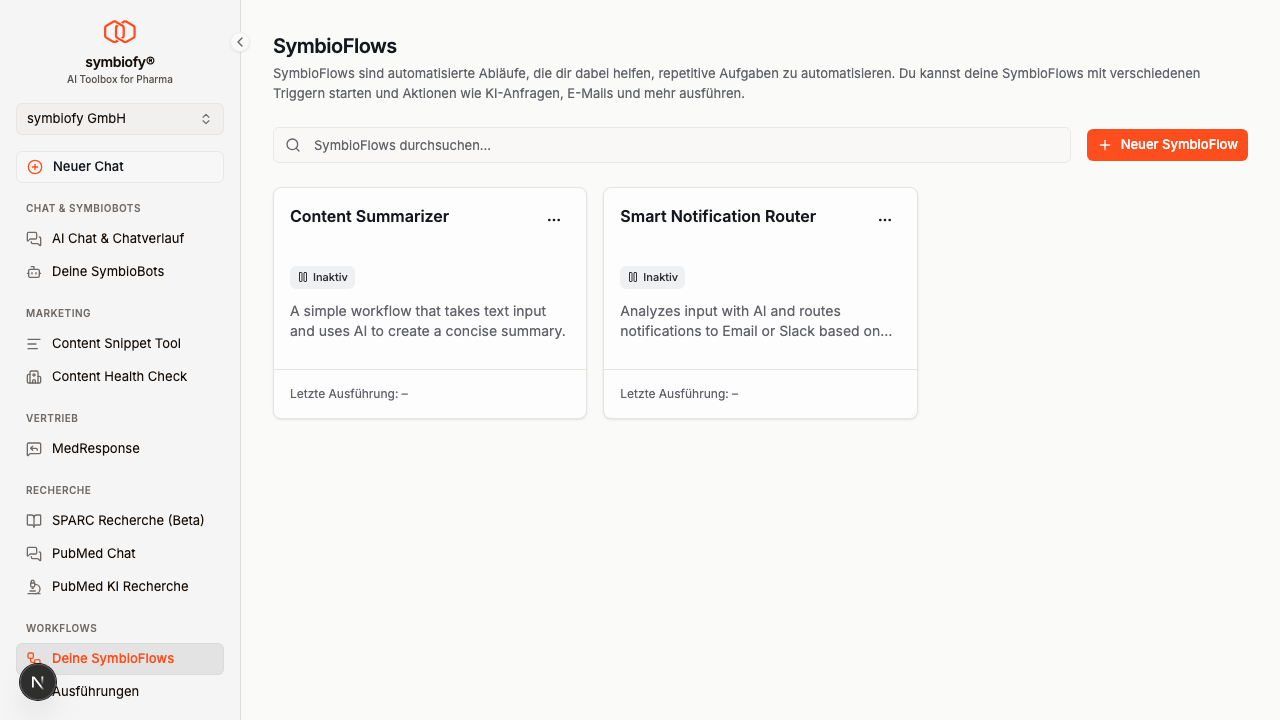
Task: Toggle Inaktiv on Smart Notification Router
Action: [652, 277]
